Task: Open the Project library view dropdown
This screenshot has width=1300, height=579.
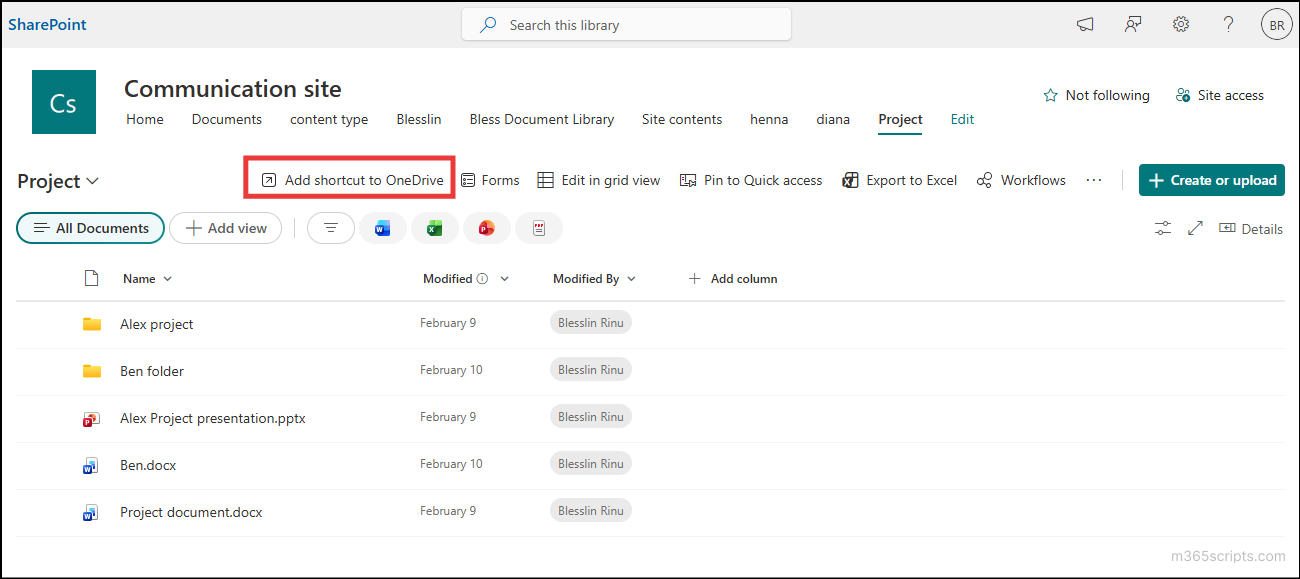Action: click(57, 181)
